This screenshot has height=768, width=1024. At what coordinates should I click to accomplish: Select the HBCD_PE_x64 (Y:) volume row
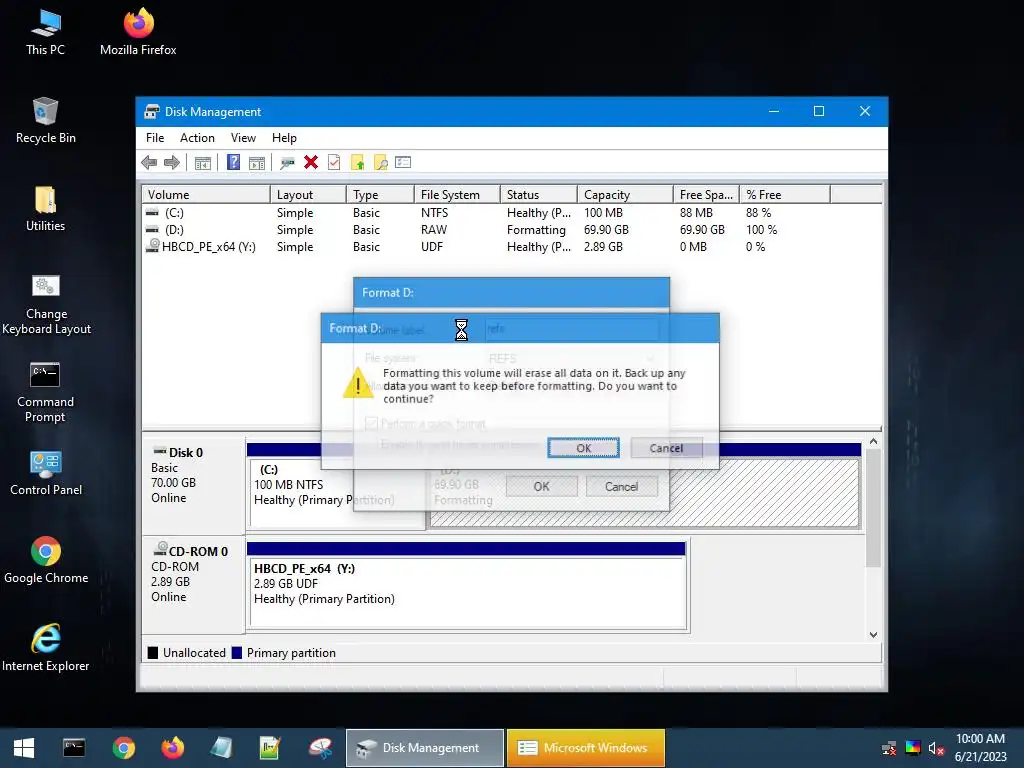coord(511,247)
